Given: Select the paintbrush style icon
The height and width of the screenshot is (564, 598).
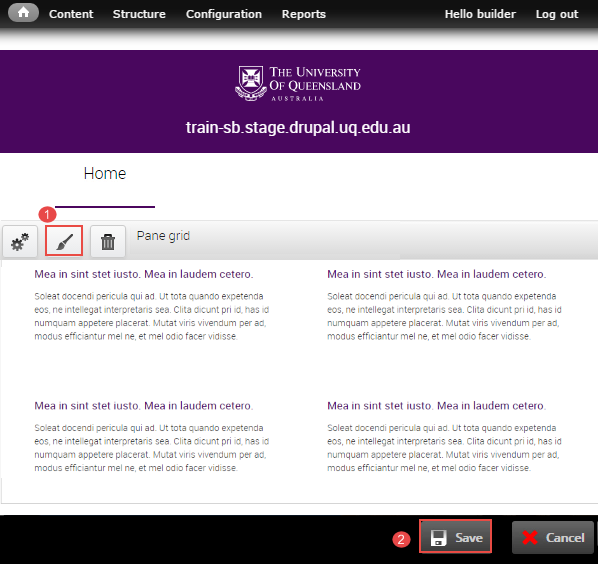Looking at the screenshot, I should tap(64, 241).
